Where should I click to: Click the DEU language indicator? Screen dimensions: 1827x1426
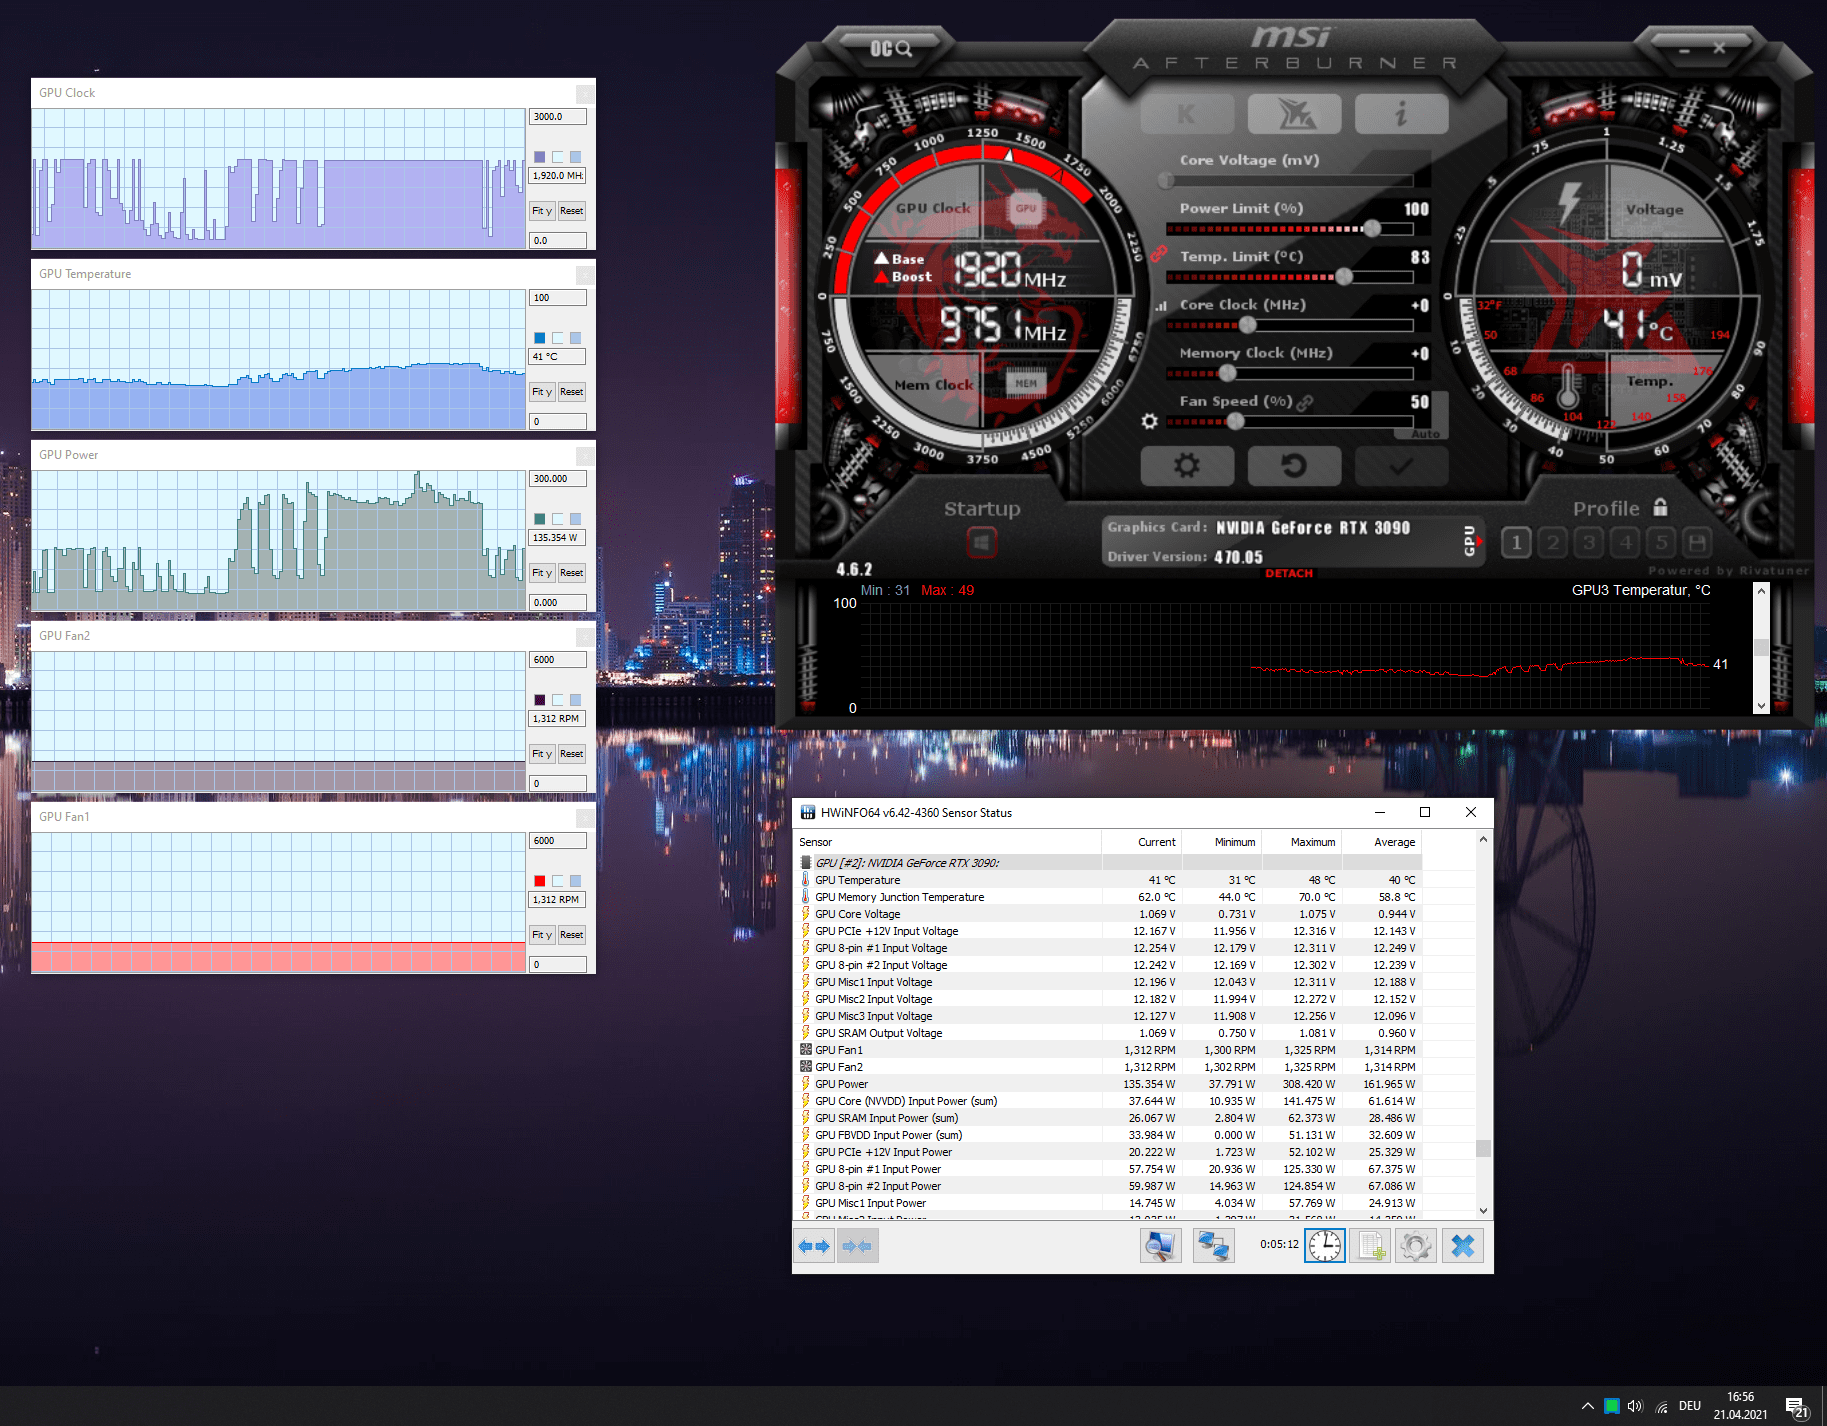click(x=1690, y=1406)
